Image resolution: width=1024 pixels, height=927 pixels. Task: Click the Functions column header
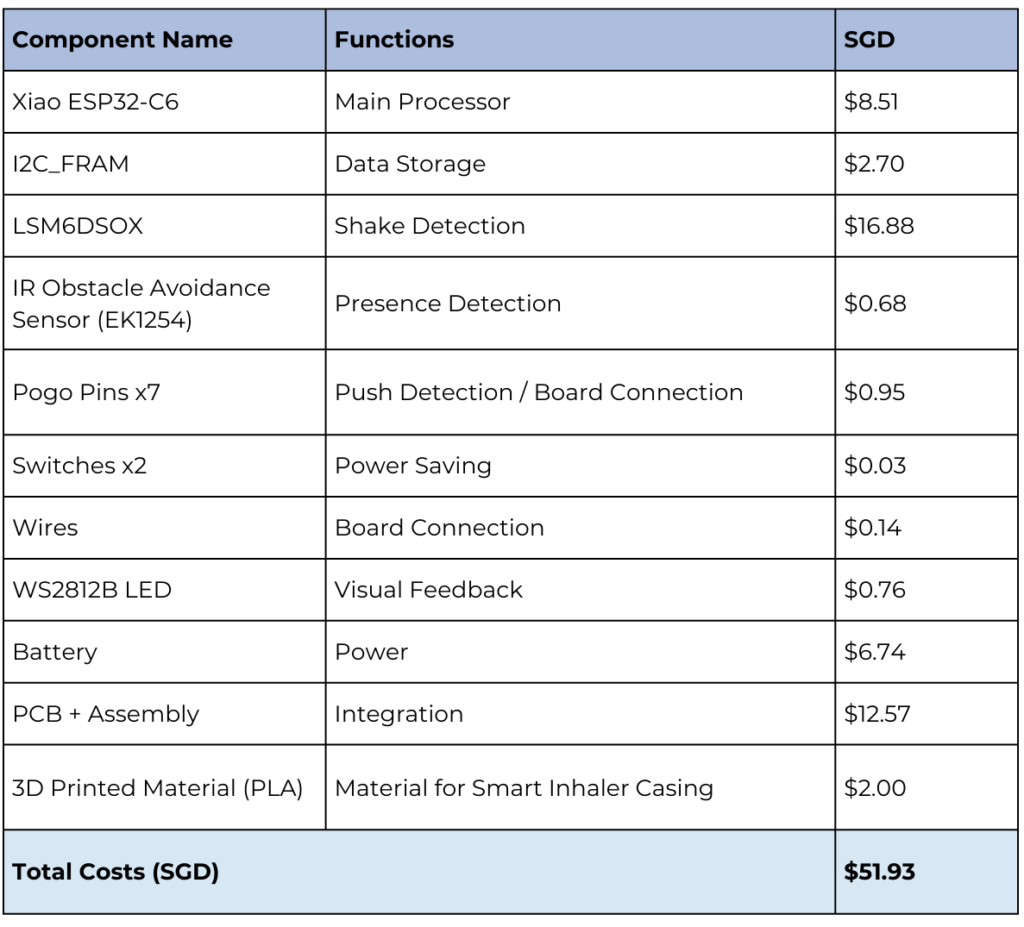(x=394, y=40)
